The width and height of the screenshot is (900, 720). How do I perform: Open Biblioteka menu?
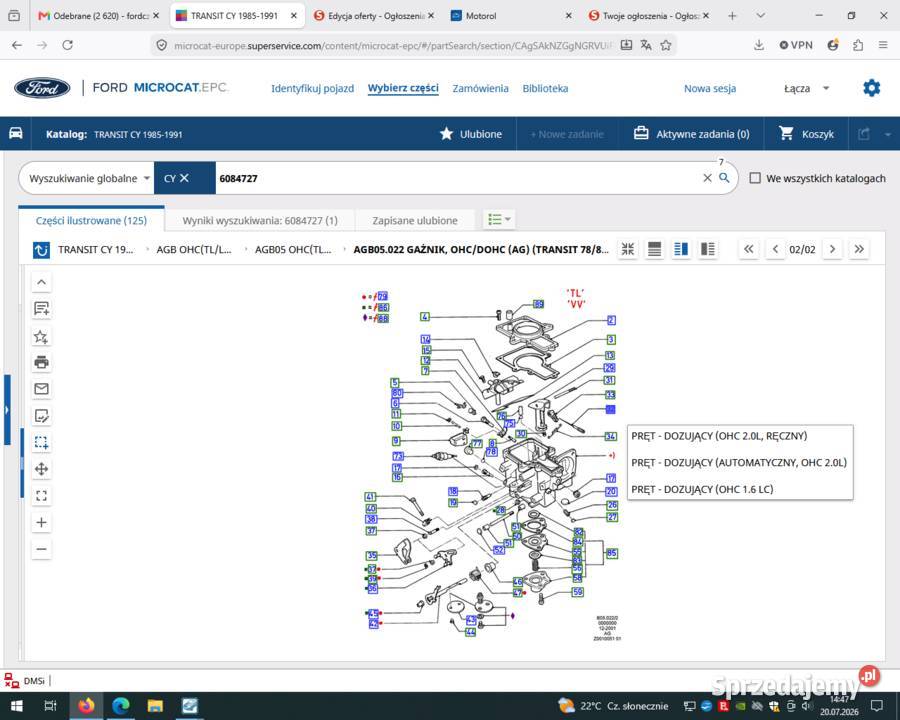(545, 88)
